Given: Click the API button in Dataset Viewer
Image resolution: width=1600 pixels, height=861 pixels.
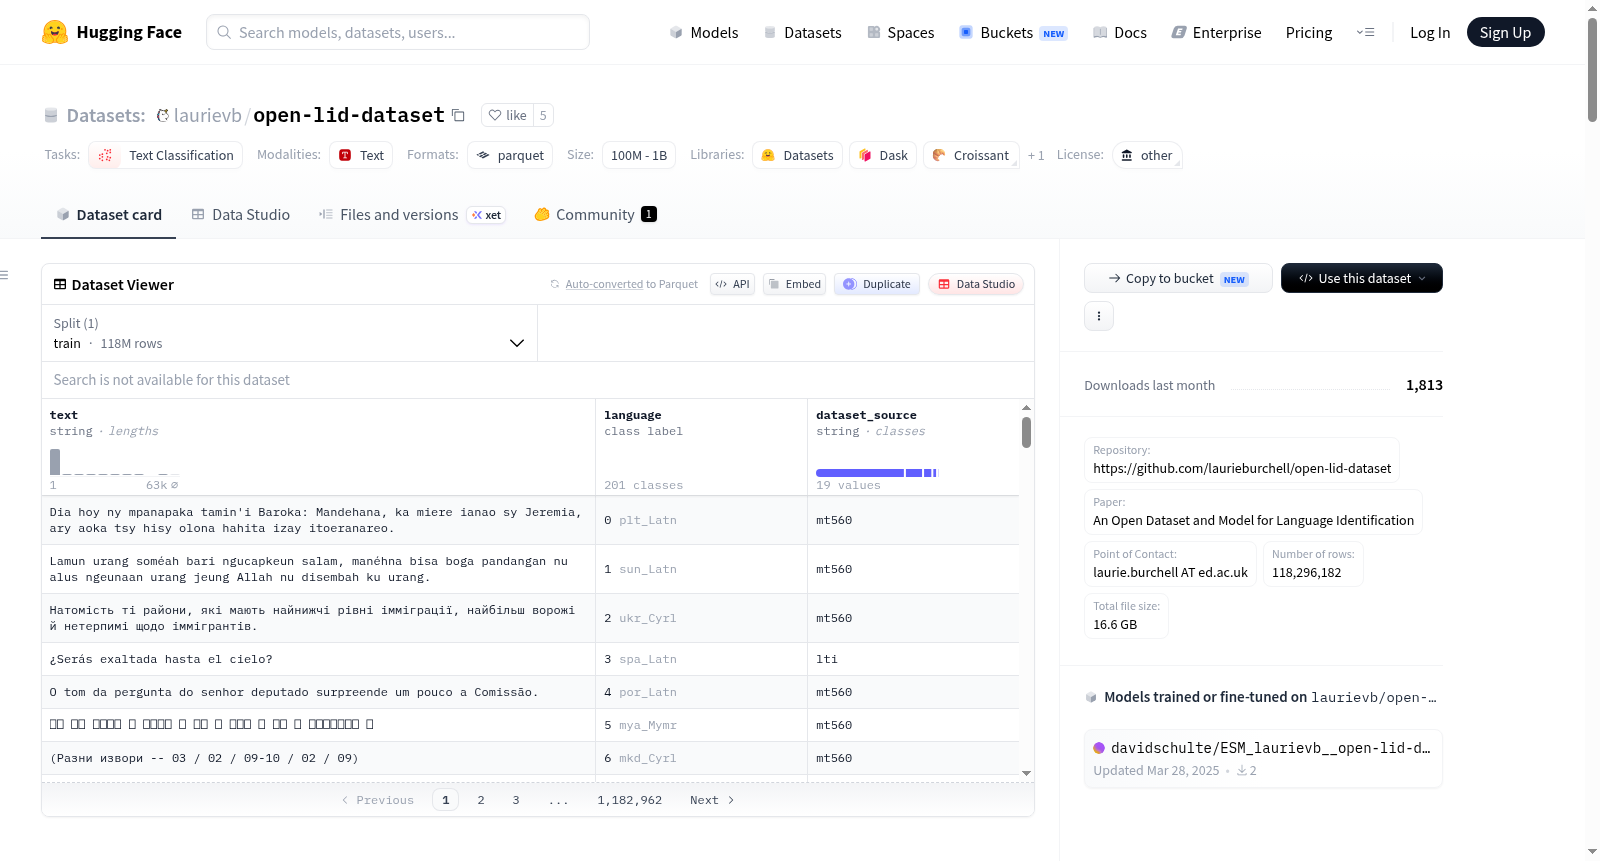Looking at the screenshot, I should (732, 284).
